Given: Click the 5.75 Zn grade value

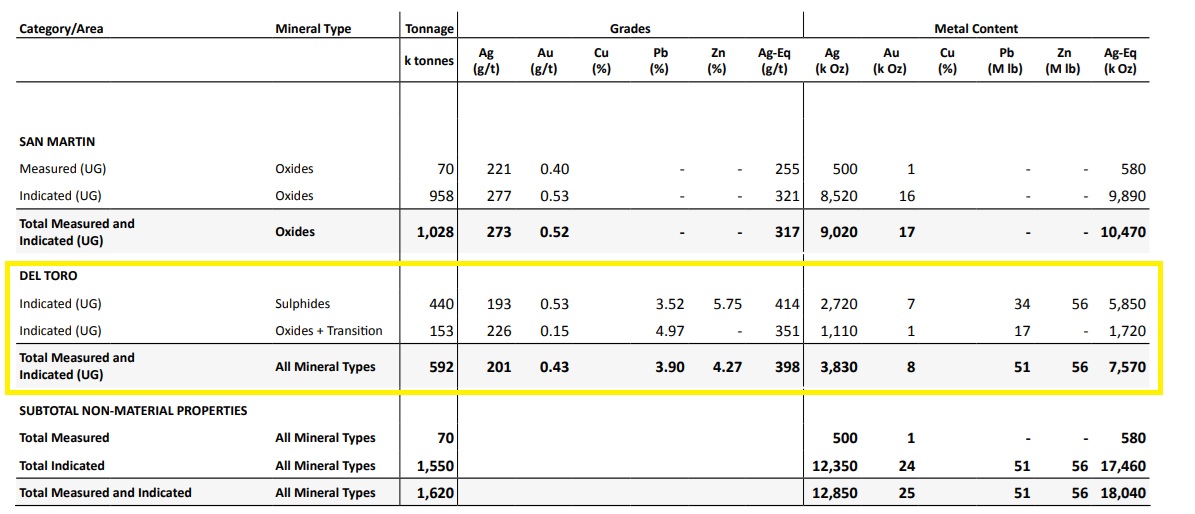Looking at the screenshot, I should coord(726,304).
